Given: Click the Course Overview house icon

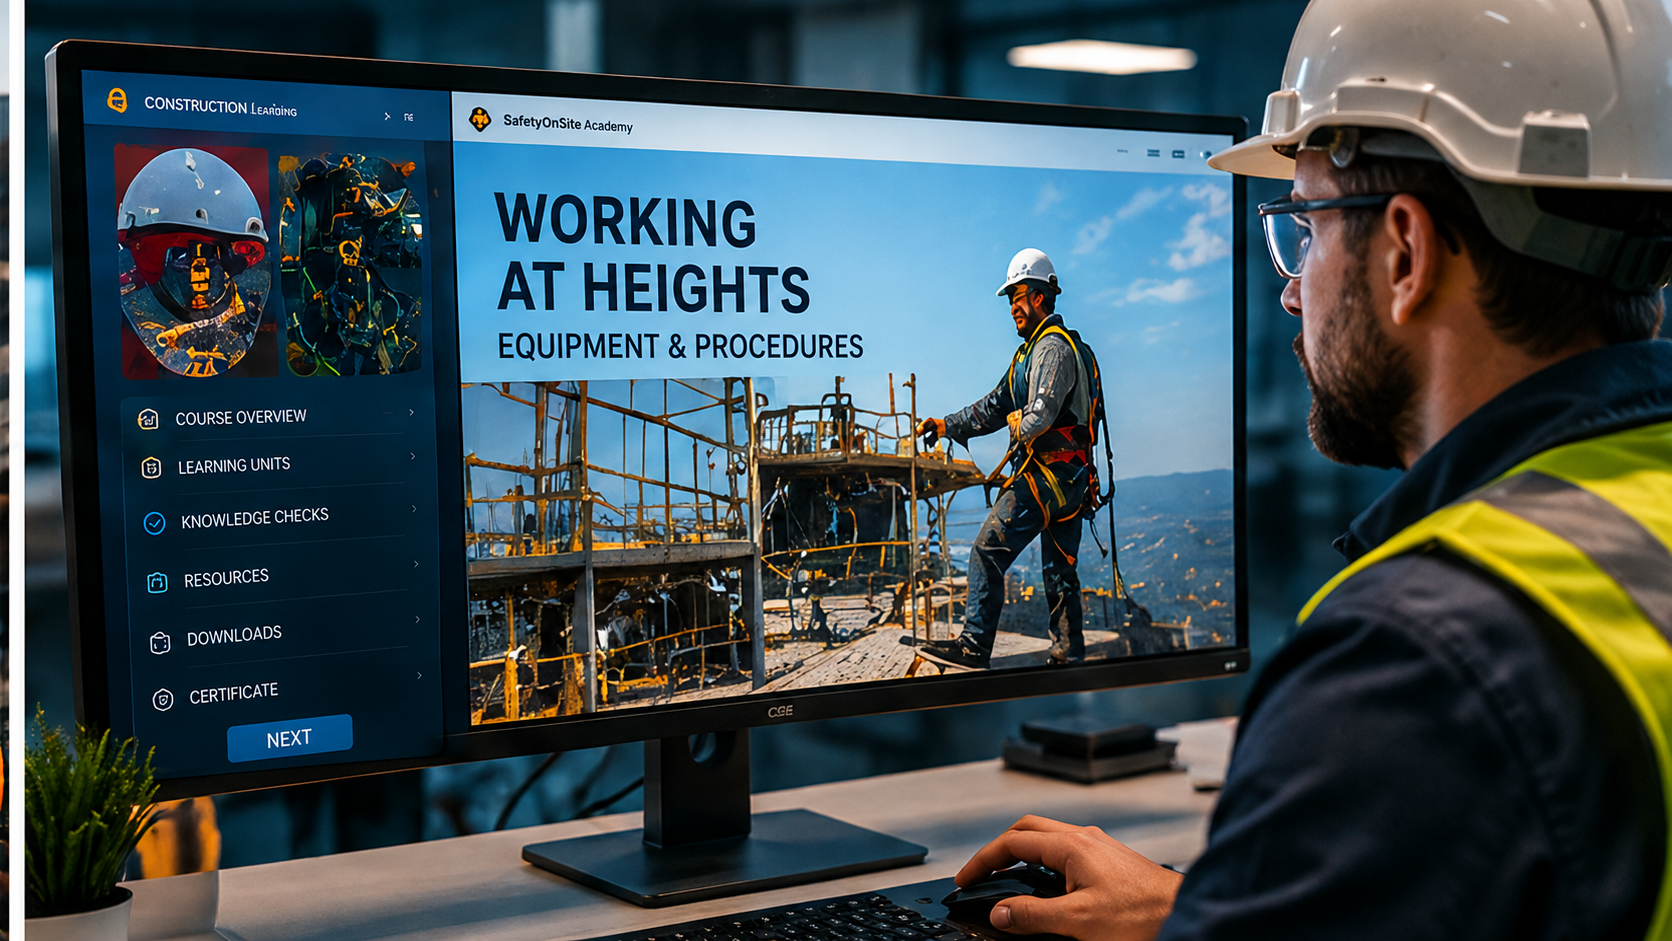Looking at the screenshot, I should tap(148, 419).
